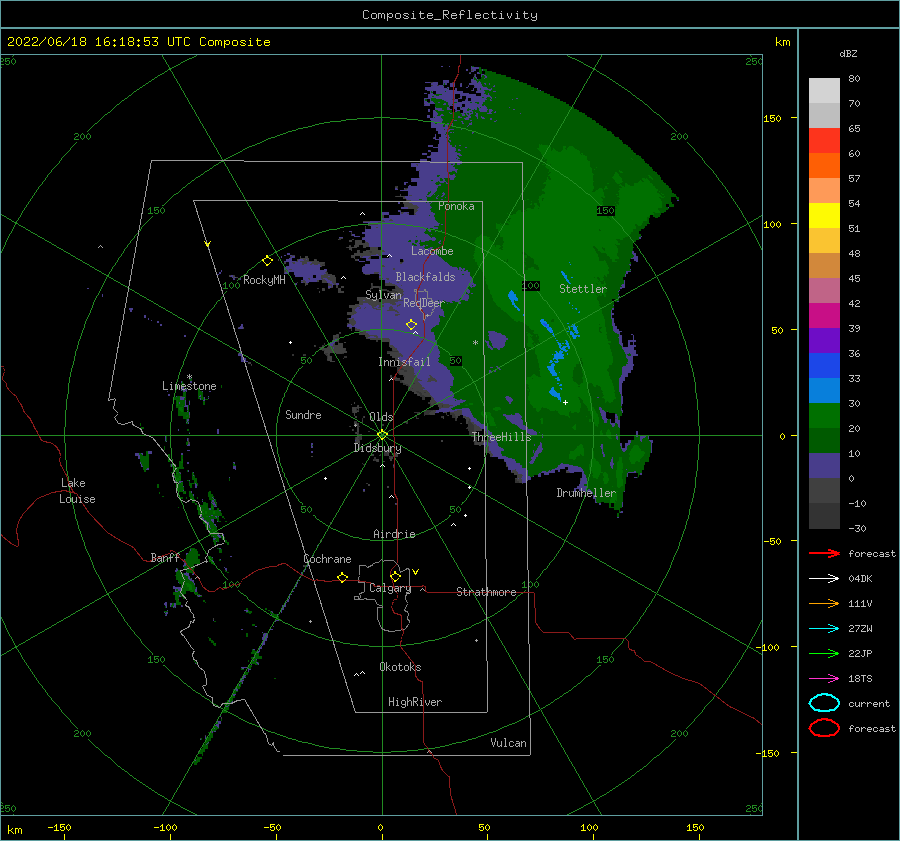Click the Cochrane city label
The height and width of the screenshot is (841, 900).
327,559
